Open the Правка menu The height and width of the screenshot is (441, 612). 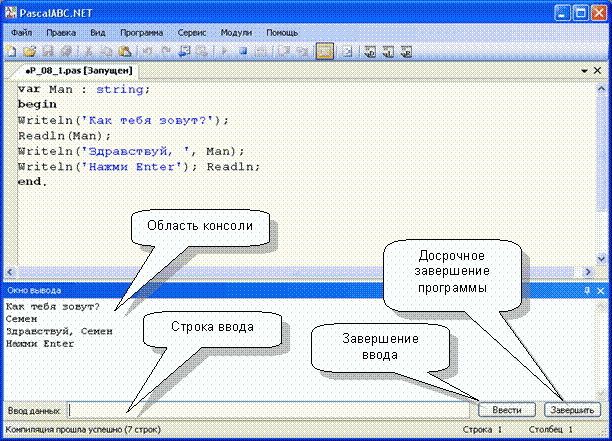[x=61, y=33]
